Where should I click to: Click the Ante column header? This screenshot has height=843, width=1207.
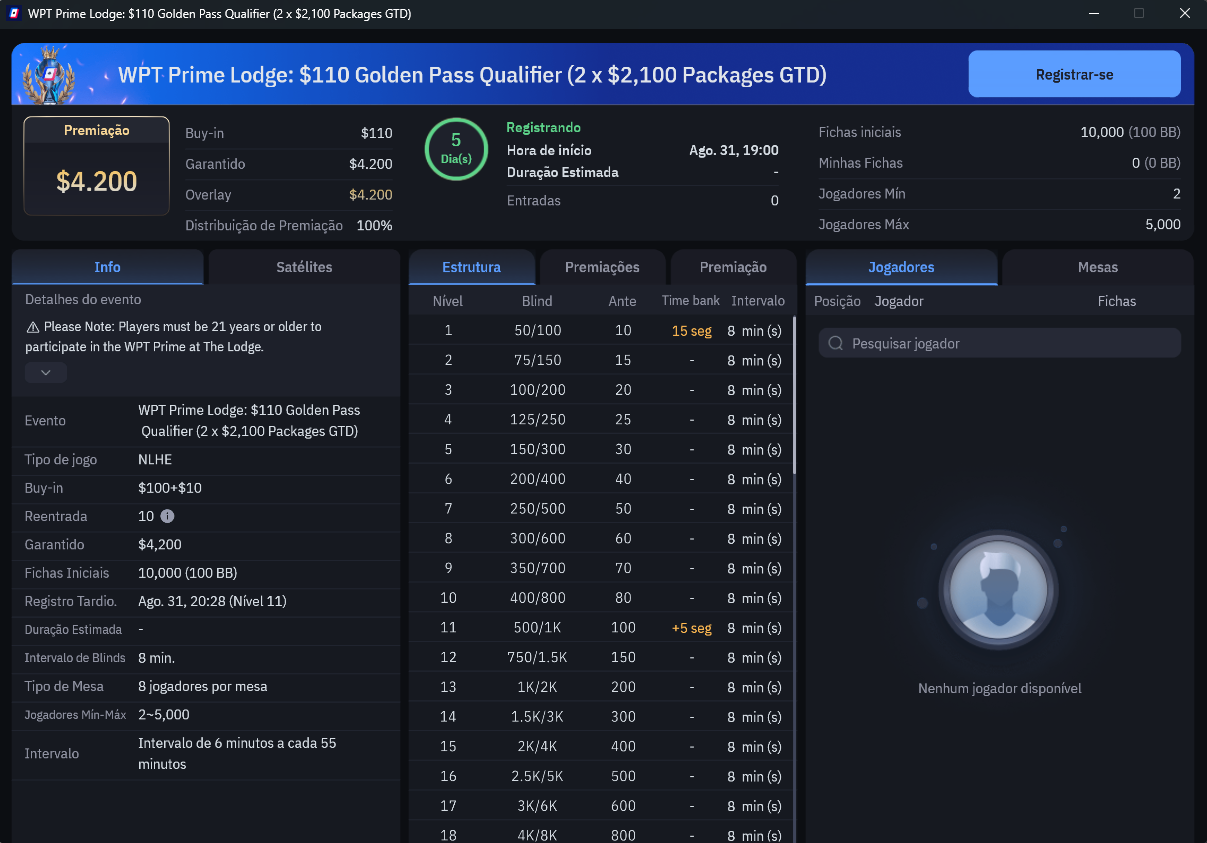pos(623,301)
